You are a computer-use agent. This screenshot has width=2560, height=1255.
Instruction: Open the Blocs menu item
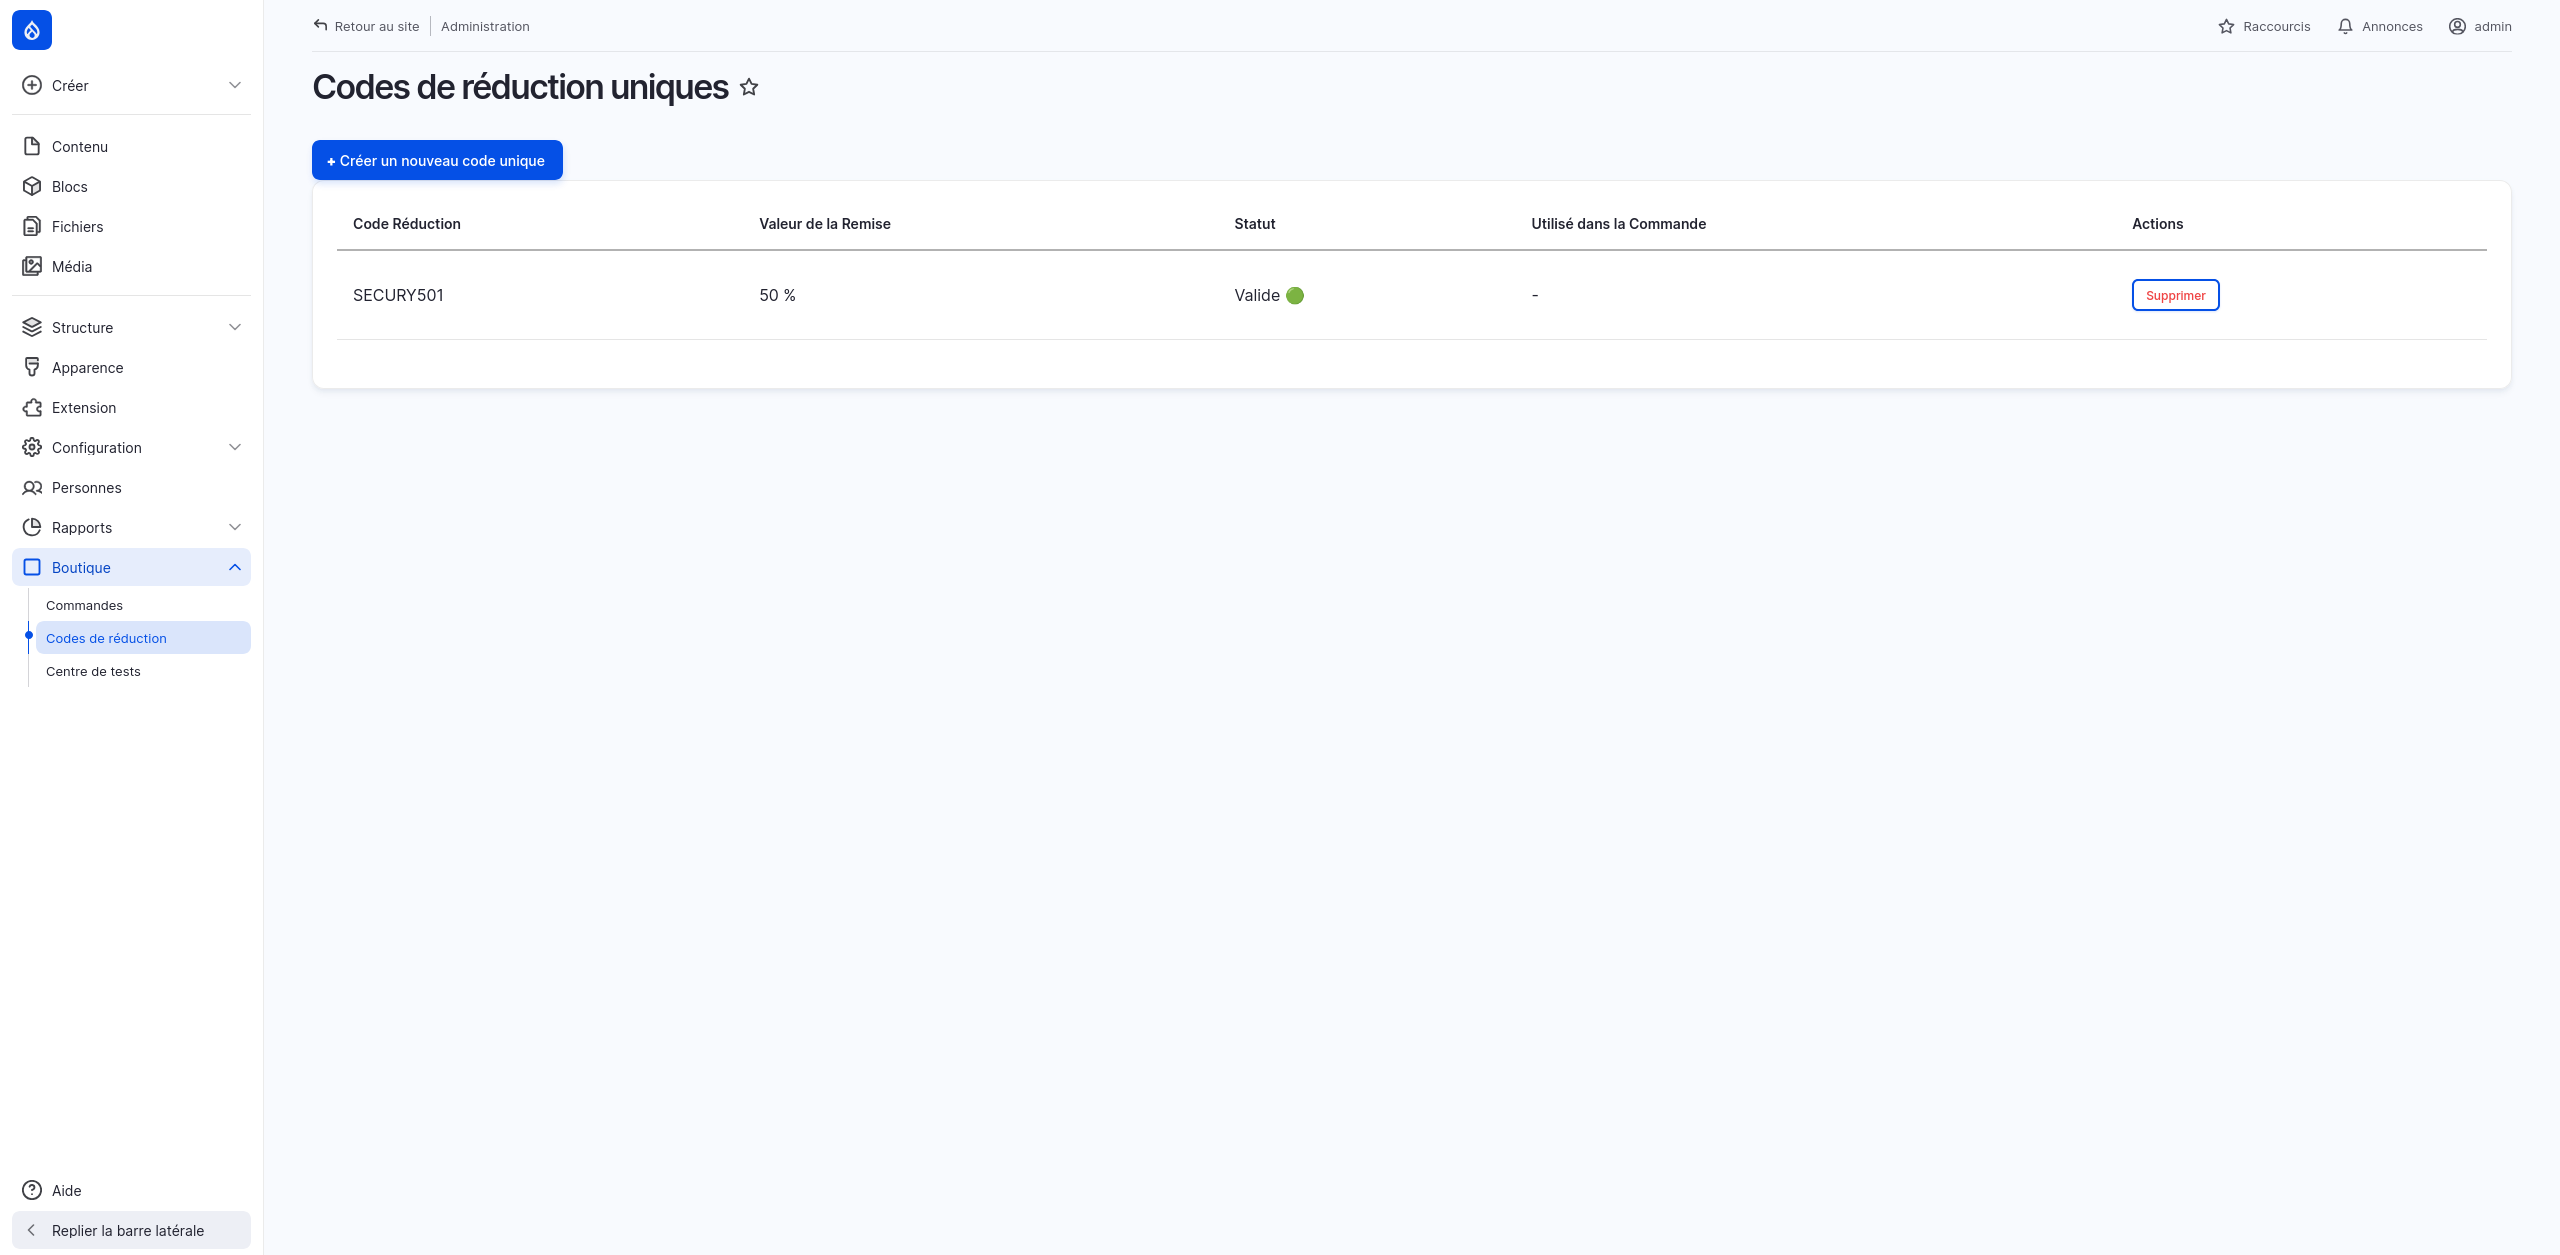[x=131, y=186]
